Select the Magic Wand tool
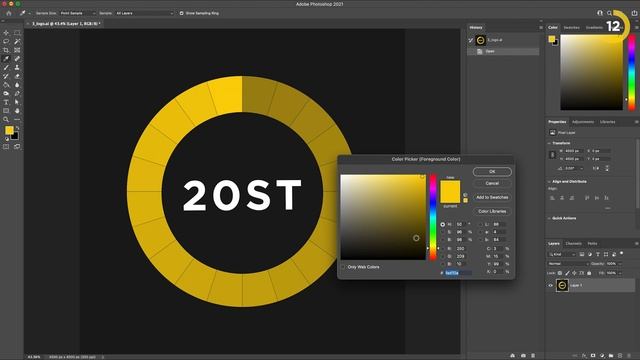This screenshot has width=640, height=360. pos(17,41)
